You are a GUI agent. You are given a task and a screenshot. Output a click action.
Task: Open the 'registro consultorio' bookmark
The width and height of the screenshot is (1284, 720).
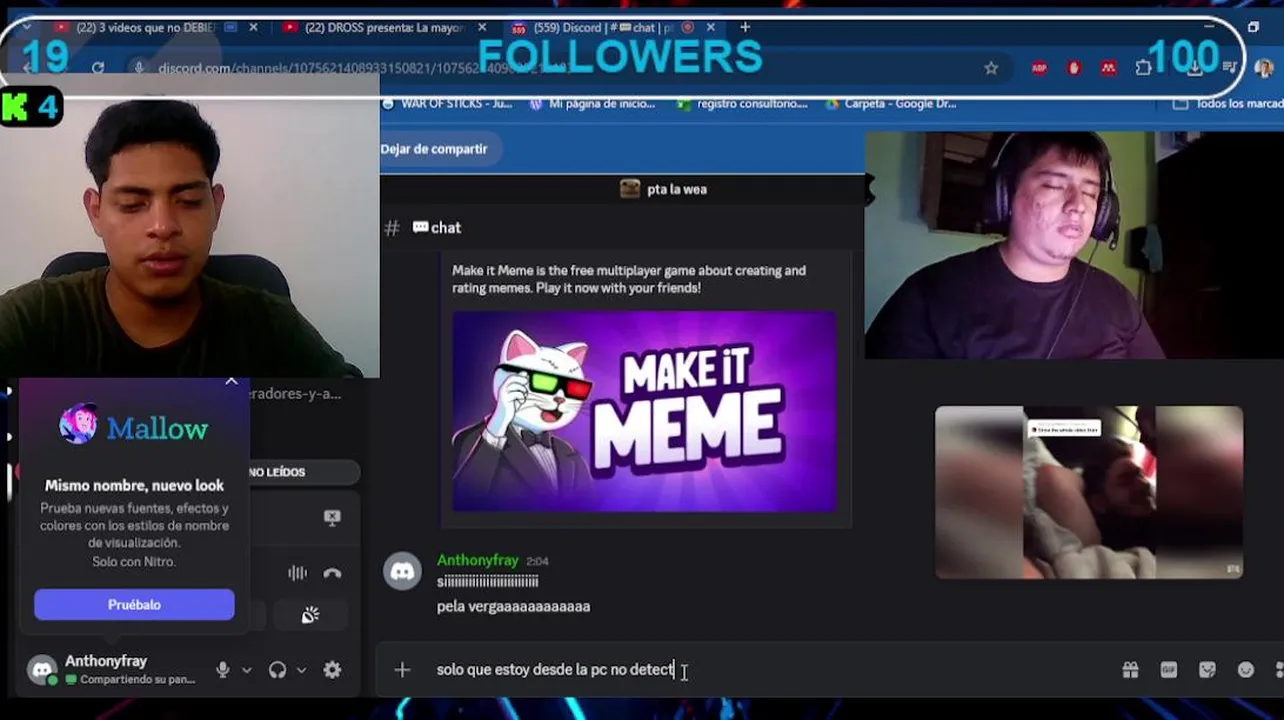pos(742,103)
